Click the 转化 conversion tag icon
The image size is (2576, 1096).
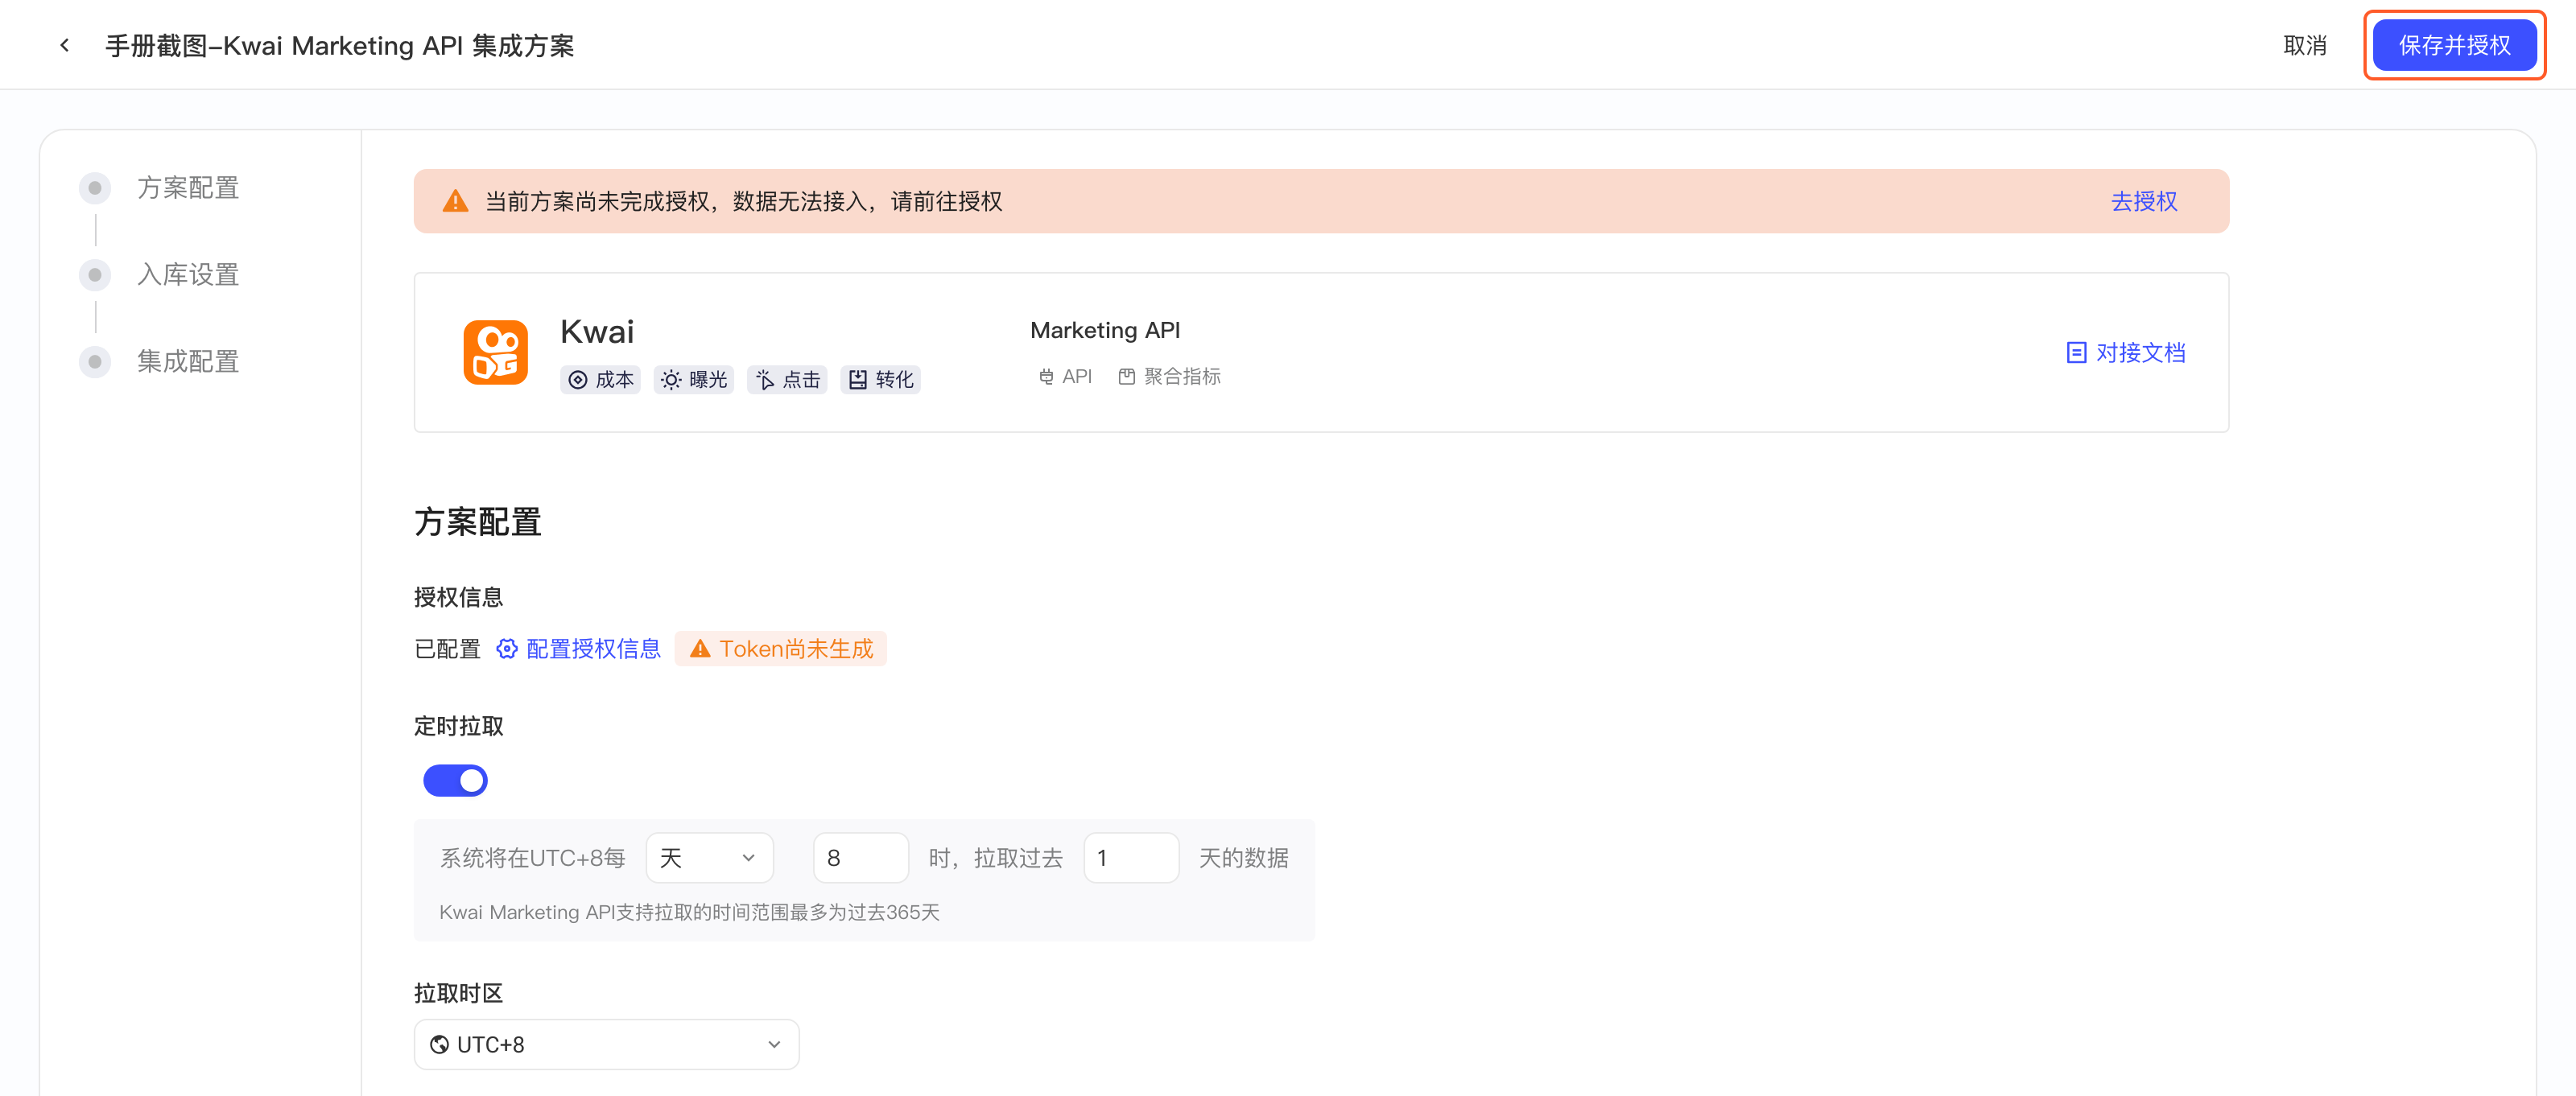tap(858, 380)
